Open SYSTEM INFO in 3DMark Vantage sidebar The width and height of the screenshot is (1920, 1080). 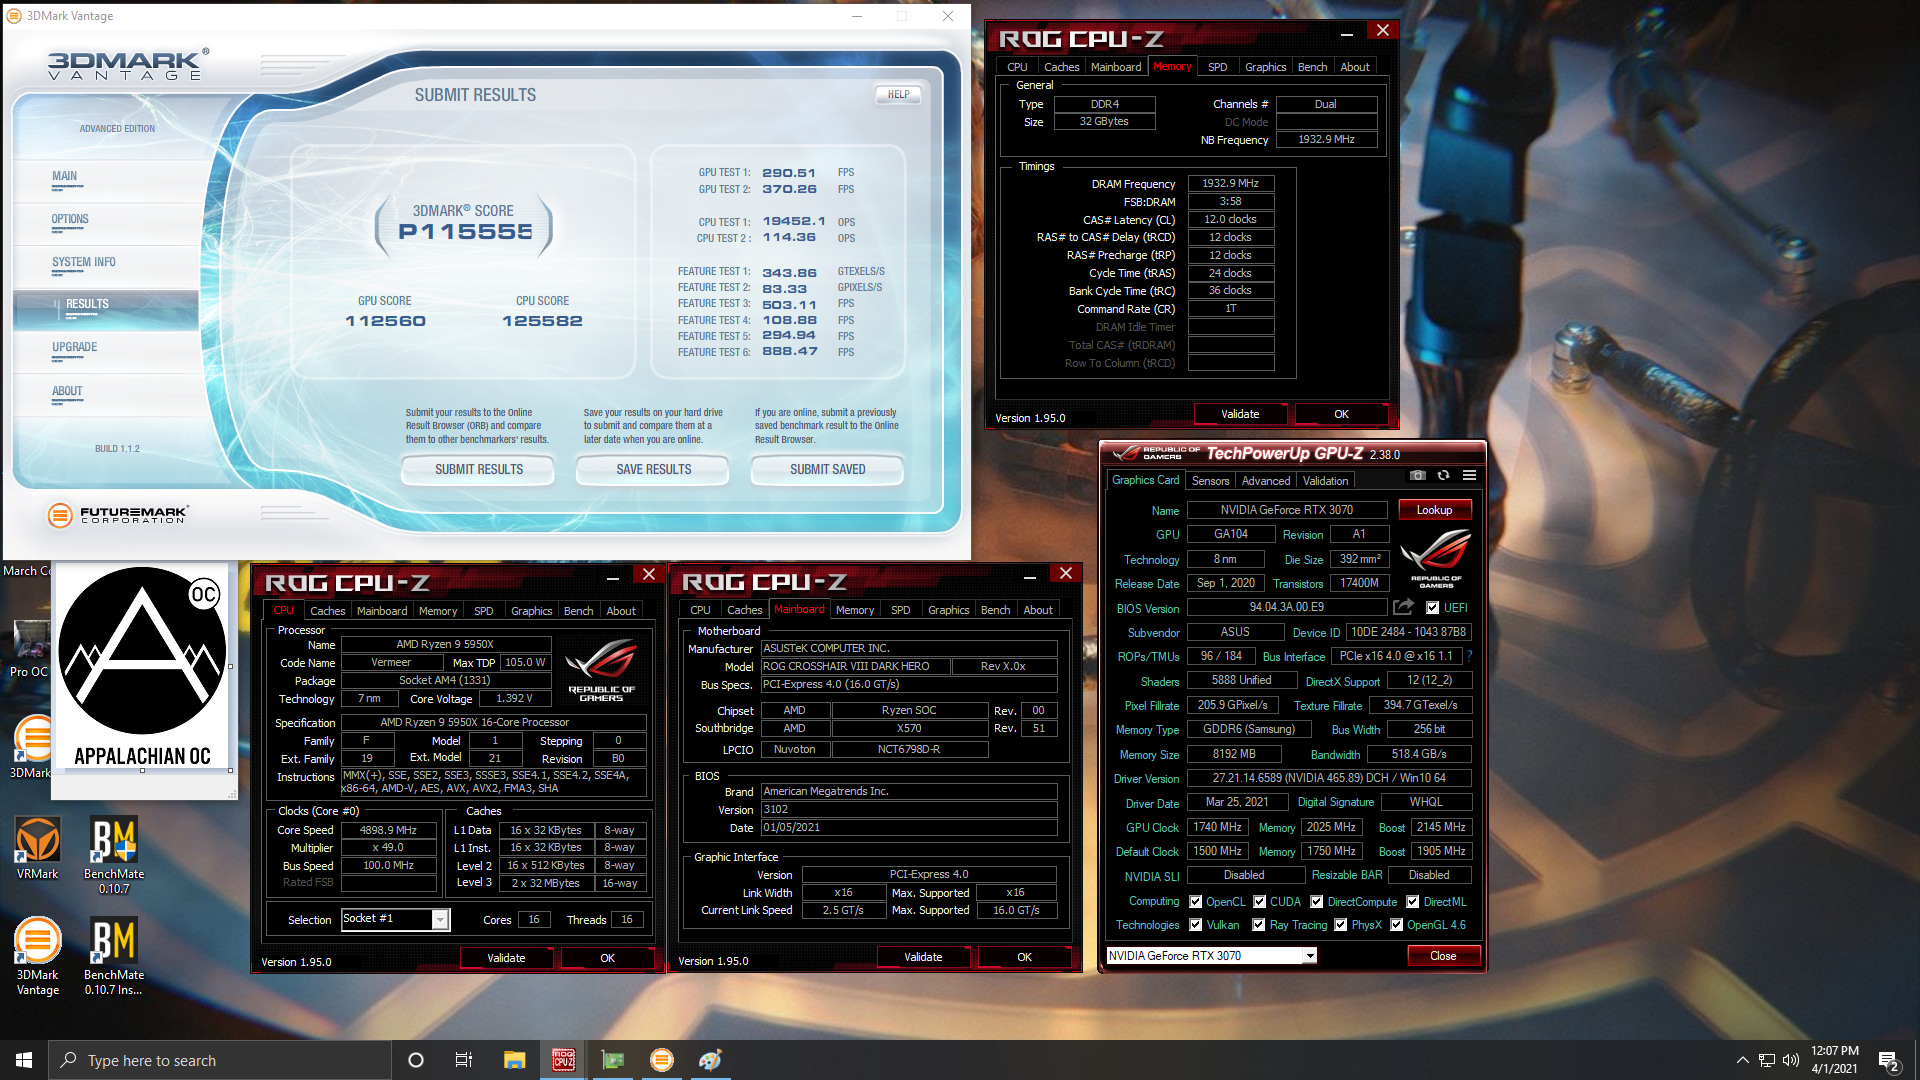click(84, 262)
